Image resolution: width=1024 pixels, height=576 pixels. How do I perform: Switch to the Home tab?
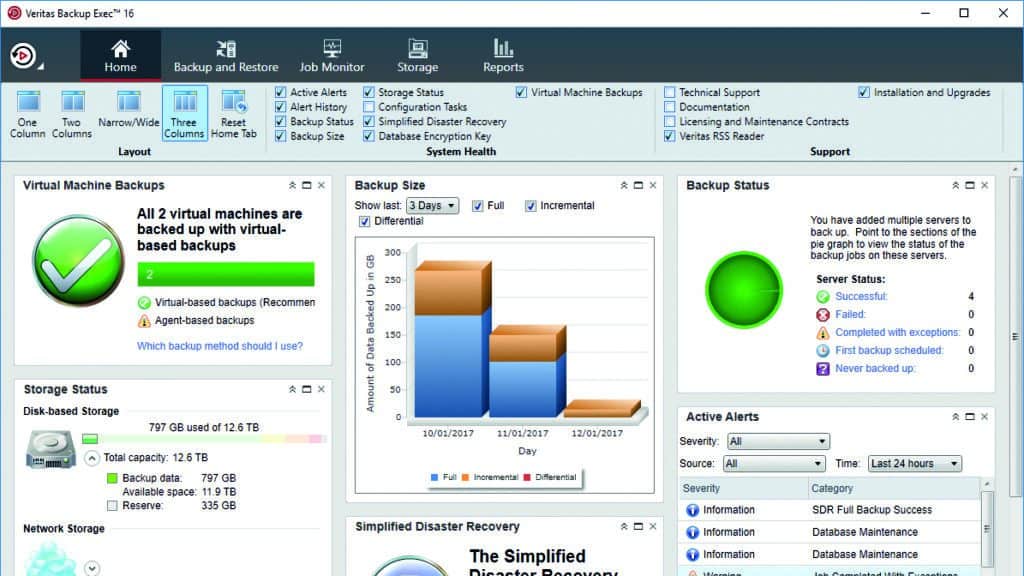pyautogui.click(x=120, y=55)
